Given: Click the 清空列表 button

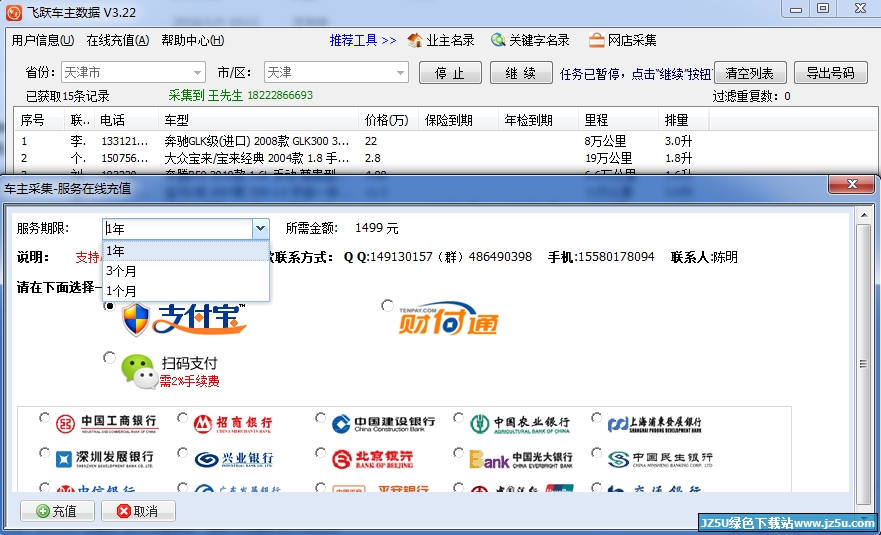Looking at the screenshot, I should (x=750, y=73).
